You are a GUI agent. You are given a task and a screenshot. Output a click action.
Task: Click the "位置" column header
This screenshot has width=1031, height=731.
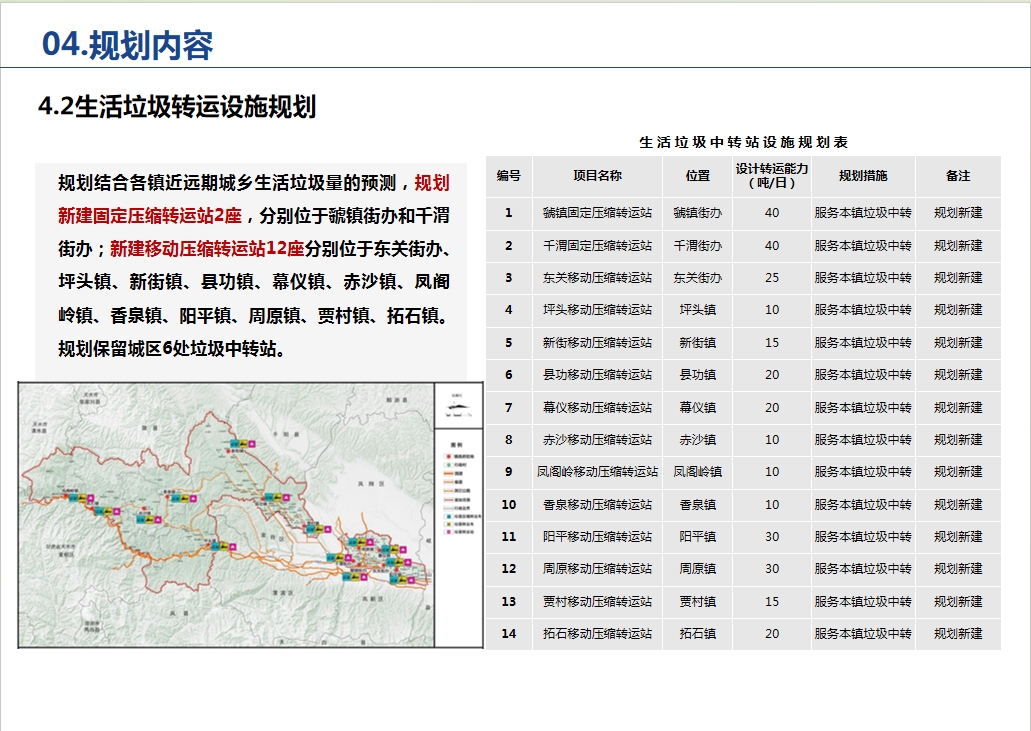pos(698,176)
